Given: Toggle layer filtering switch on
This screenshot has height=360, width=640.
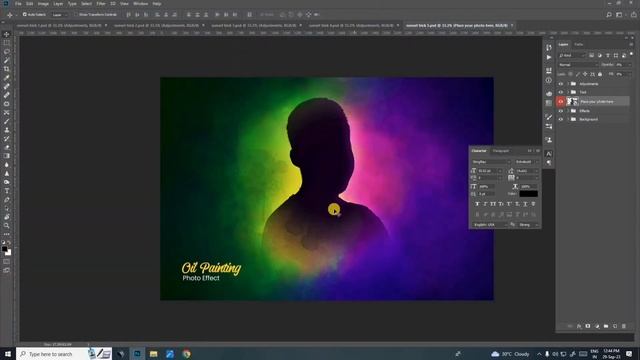Looking at the screenshot, I should click(x=631, y=54).
